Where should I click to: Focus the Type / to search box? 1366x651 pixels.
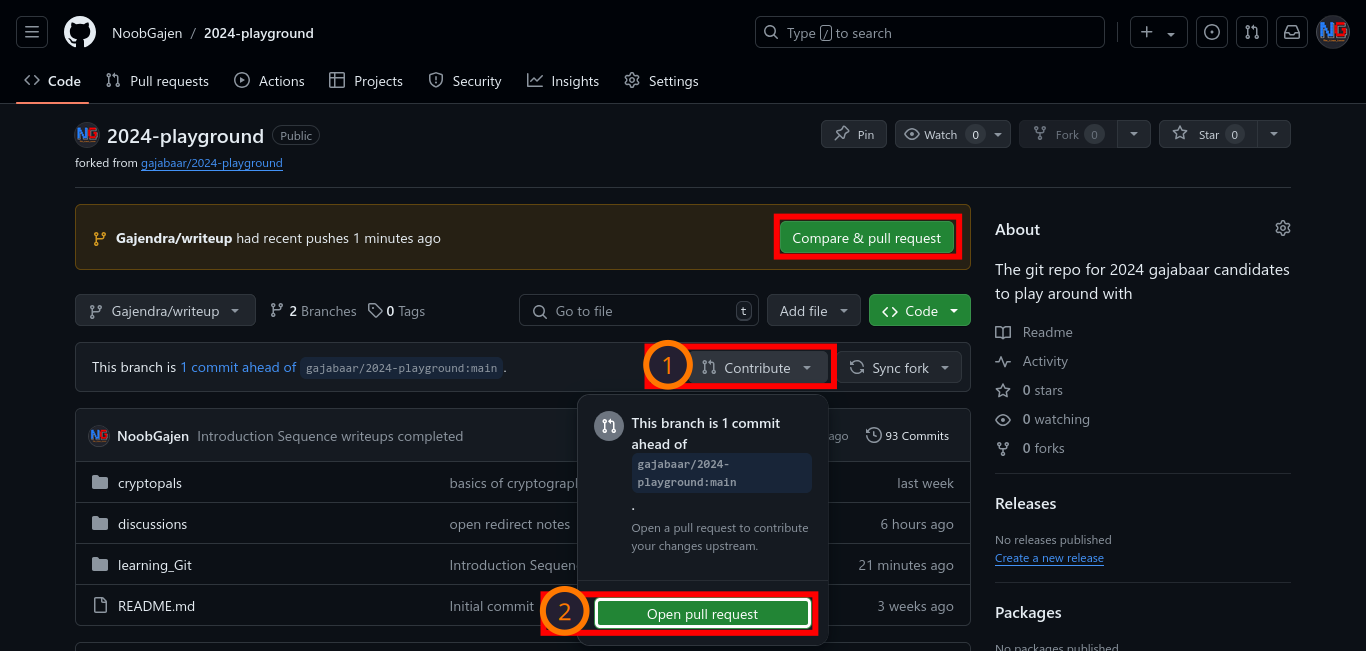tap(930, 33)
